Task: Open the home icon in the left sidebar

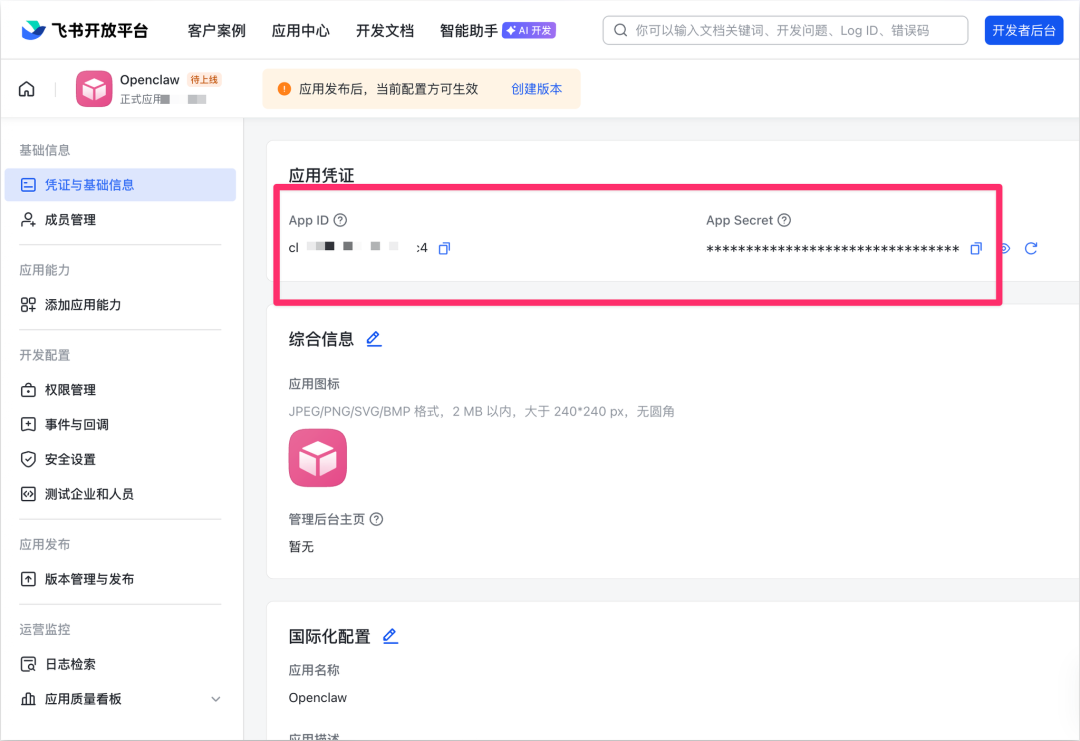Action: 26,88
